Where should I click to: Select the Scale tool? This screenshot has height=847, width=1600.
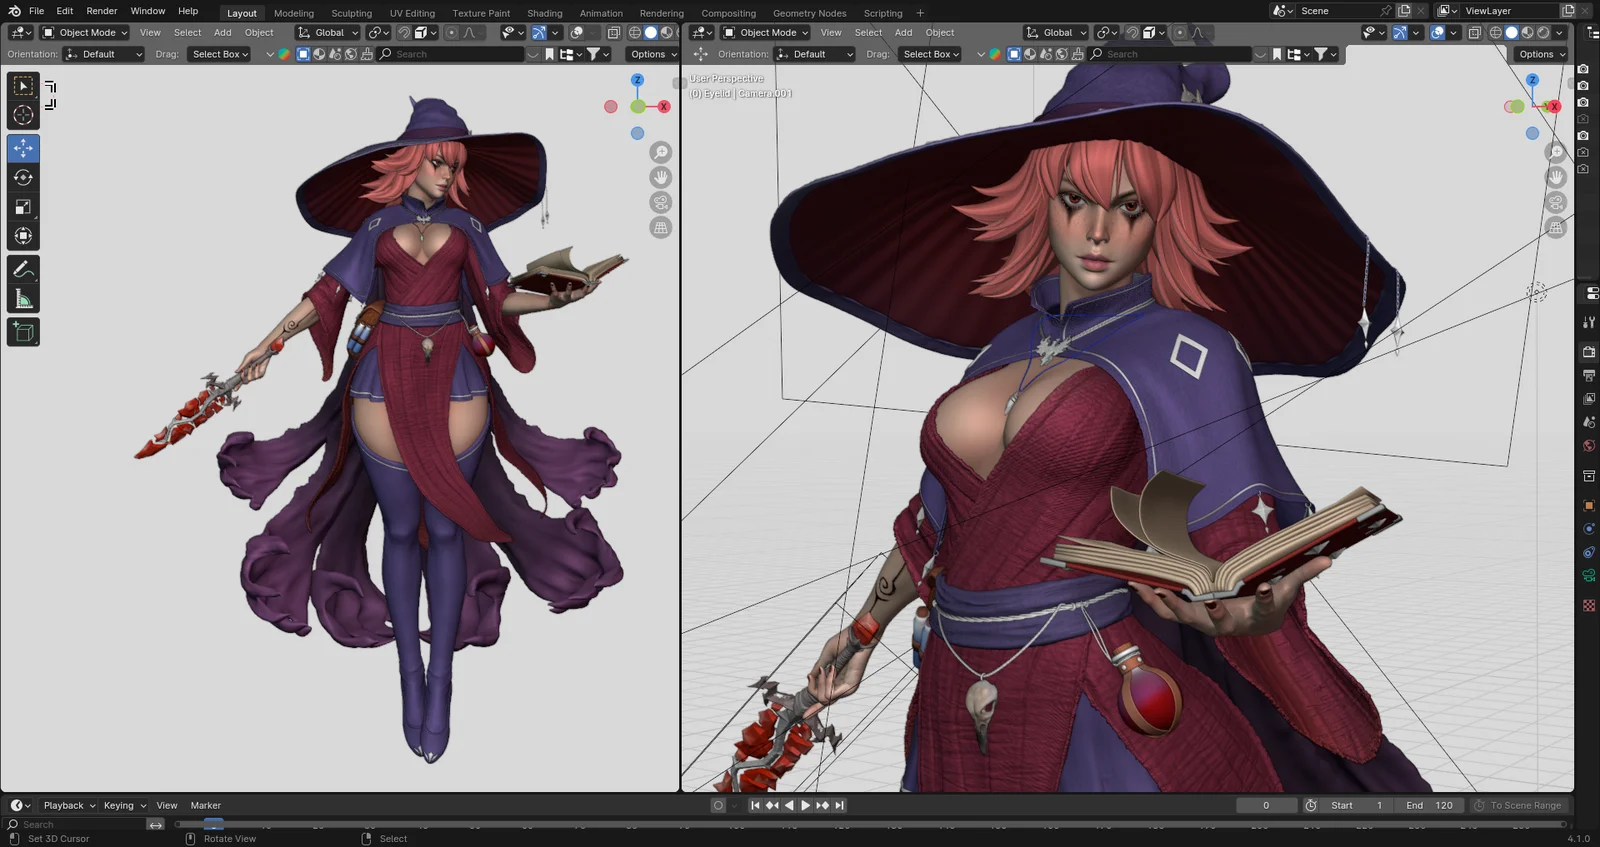coord(23,207)
